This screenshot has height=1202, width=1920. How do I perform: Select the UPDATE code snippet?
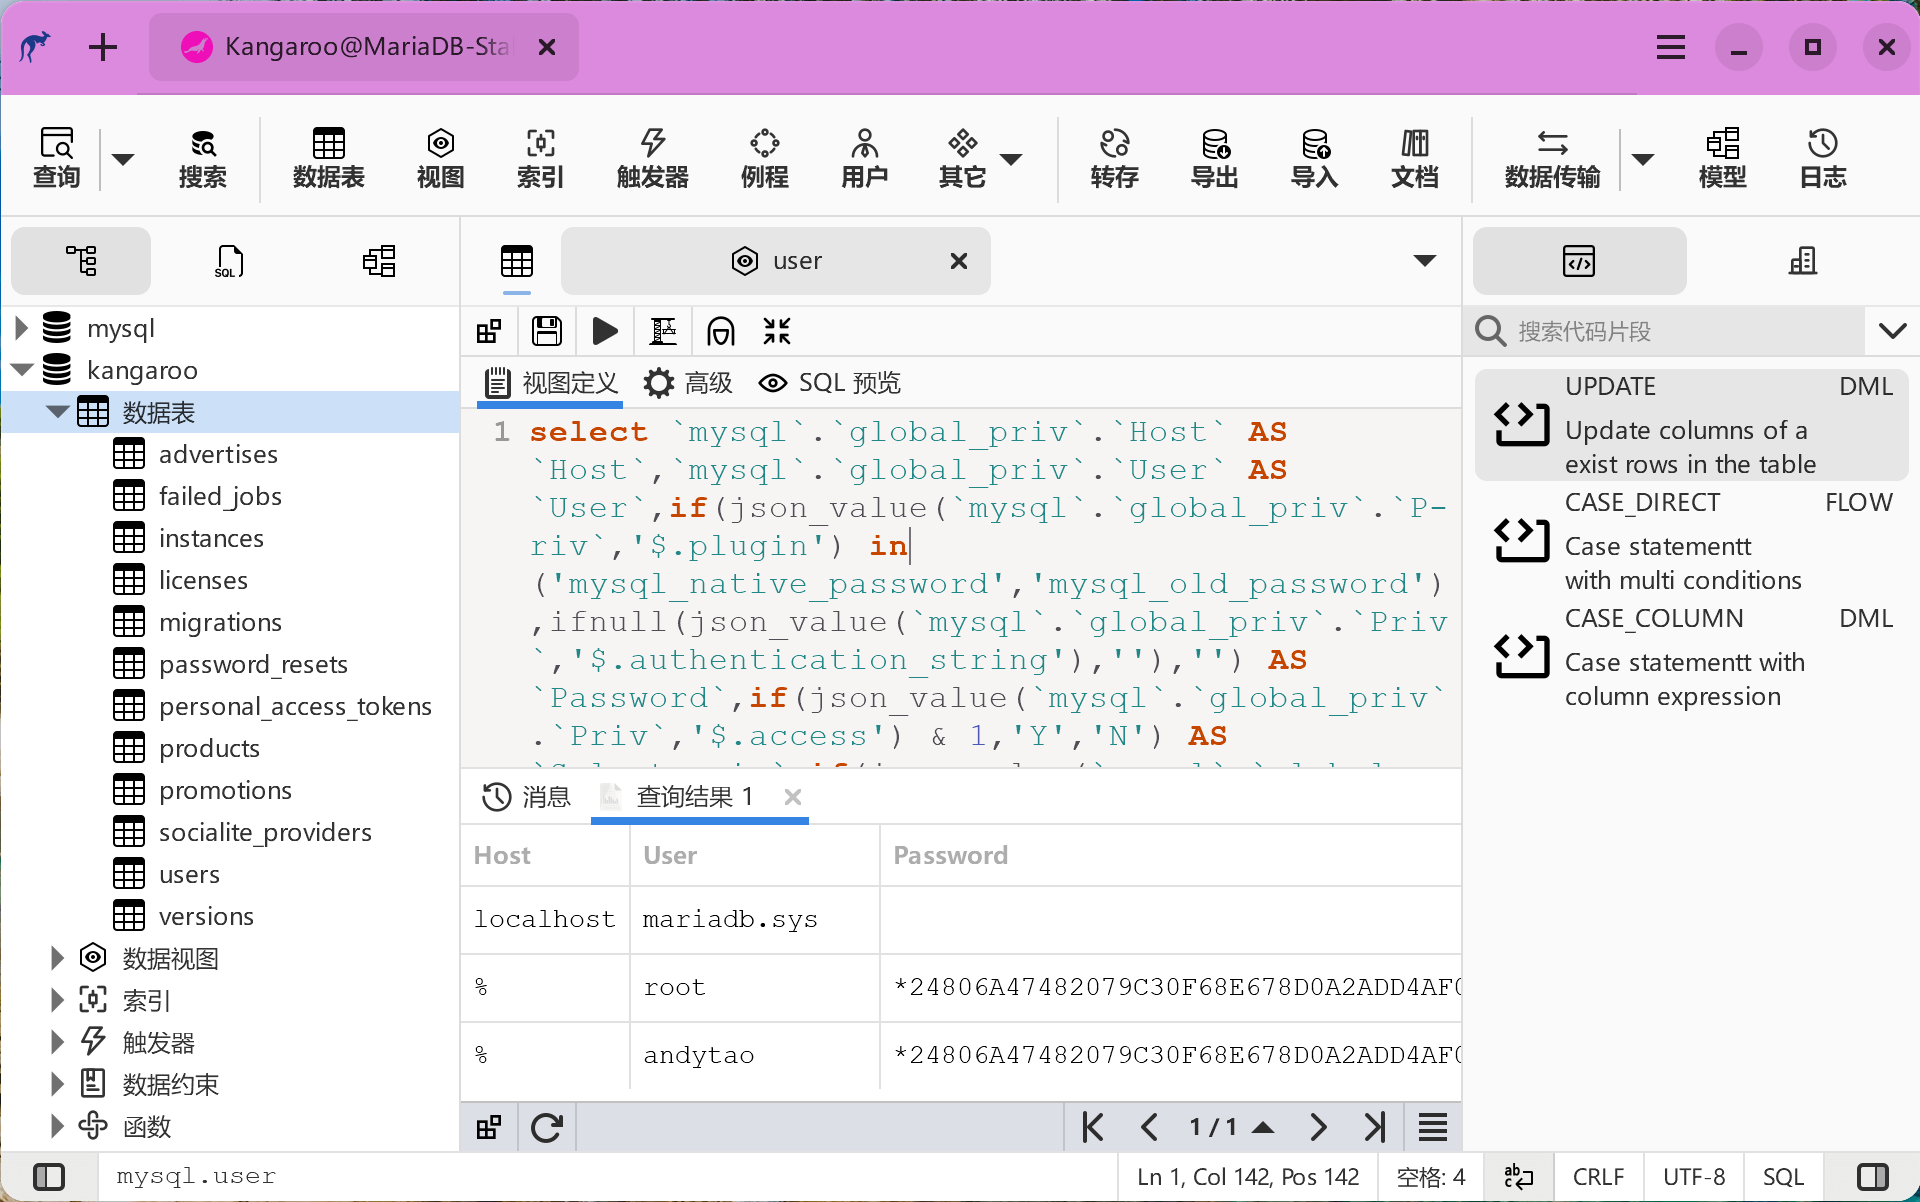pos(1690,425)
